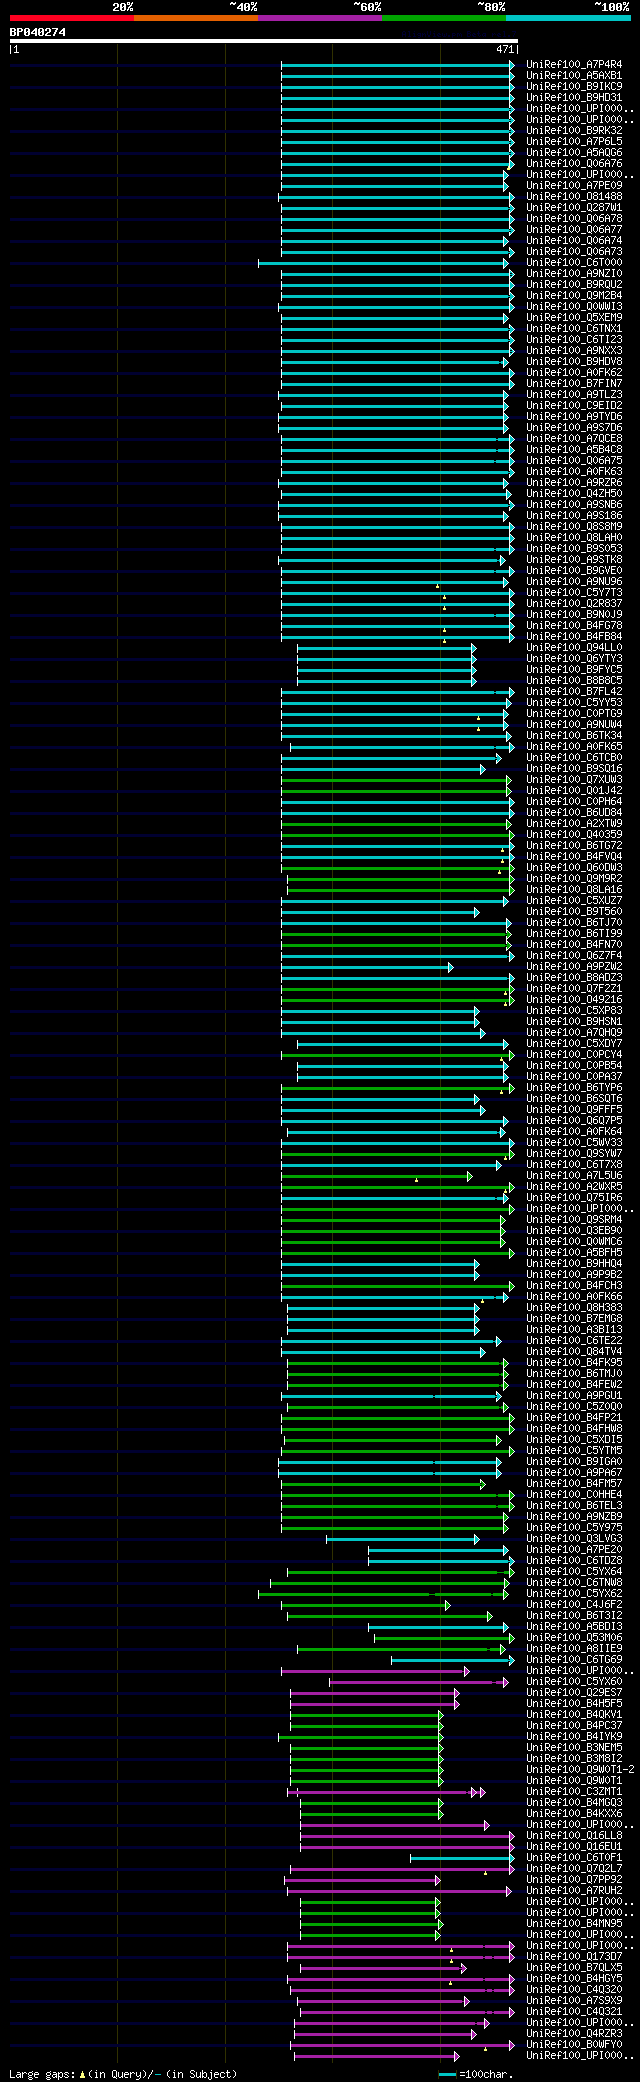Select hit label UniRef100_A7PE20
The height and width of the screenshot is (2082, 640).
click(x=574, y=1549)
